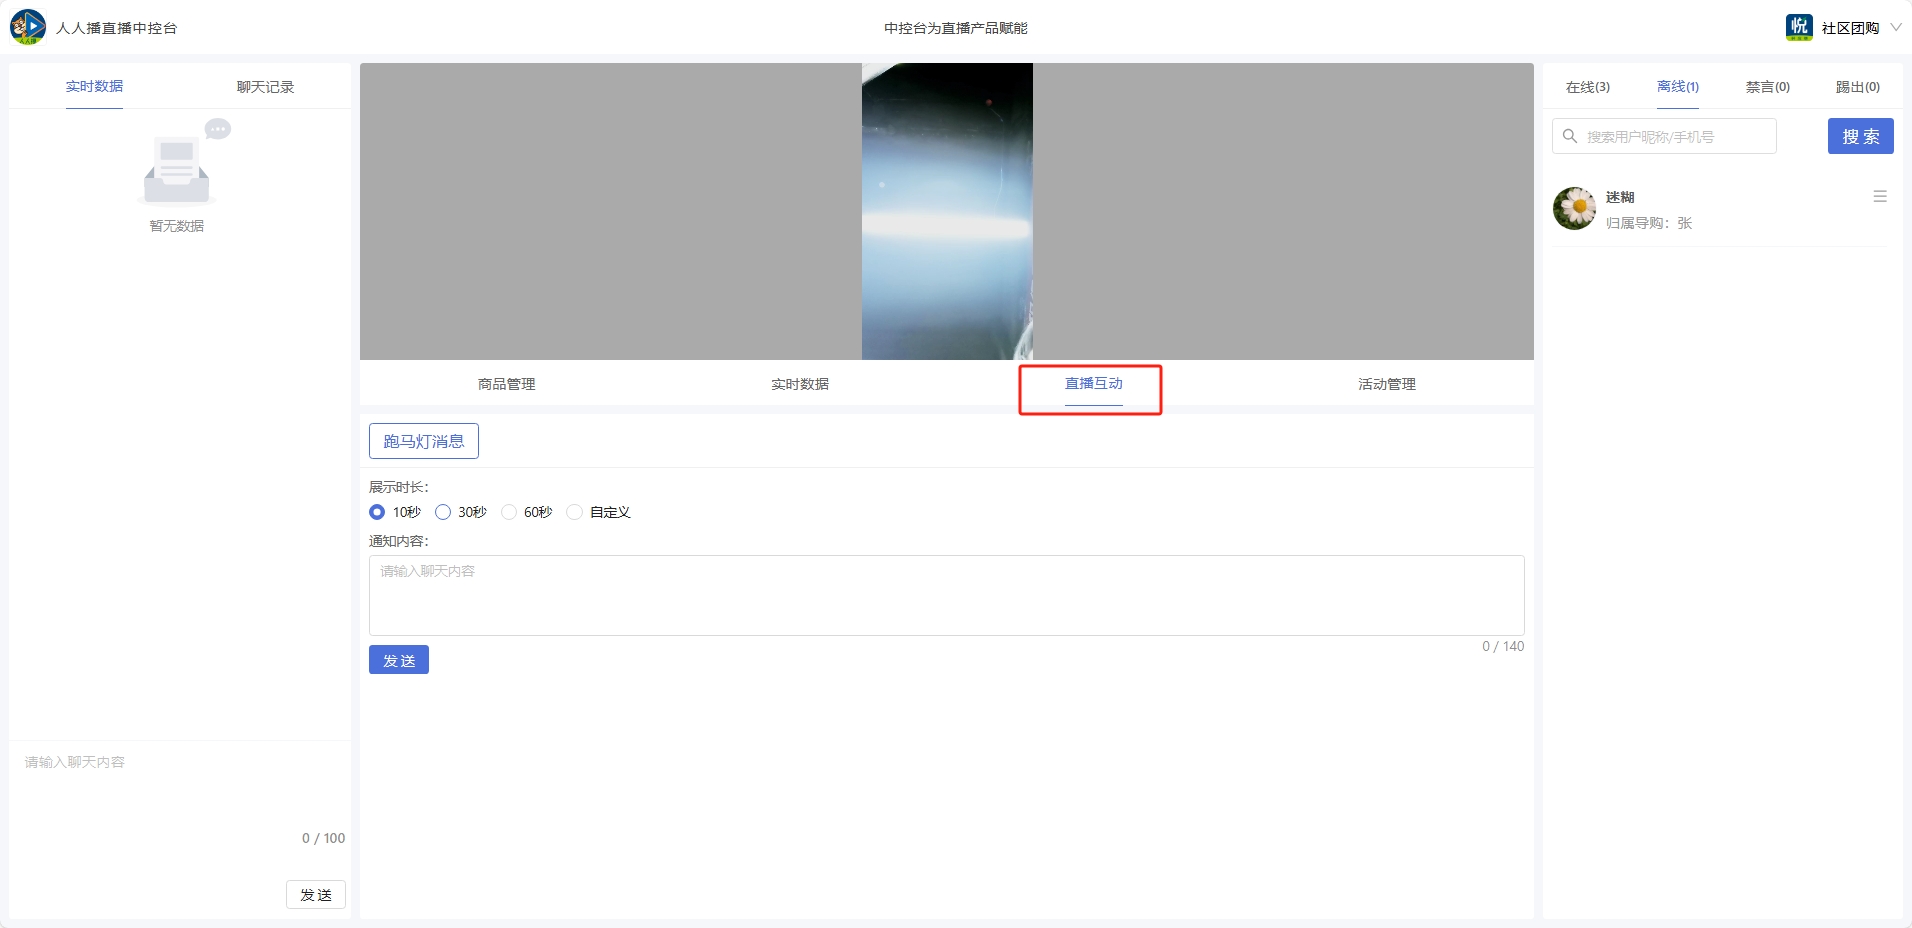
Task: Open the 活动管理 tab
Action: coord(1387,384)
